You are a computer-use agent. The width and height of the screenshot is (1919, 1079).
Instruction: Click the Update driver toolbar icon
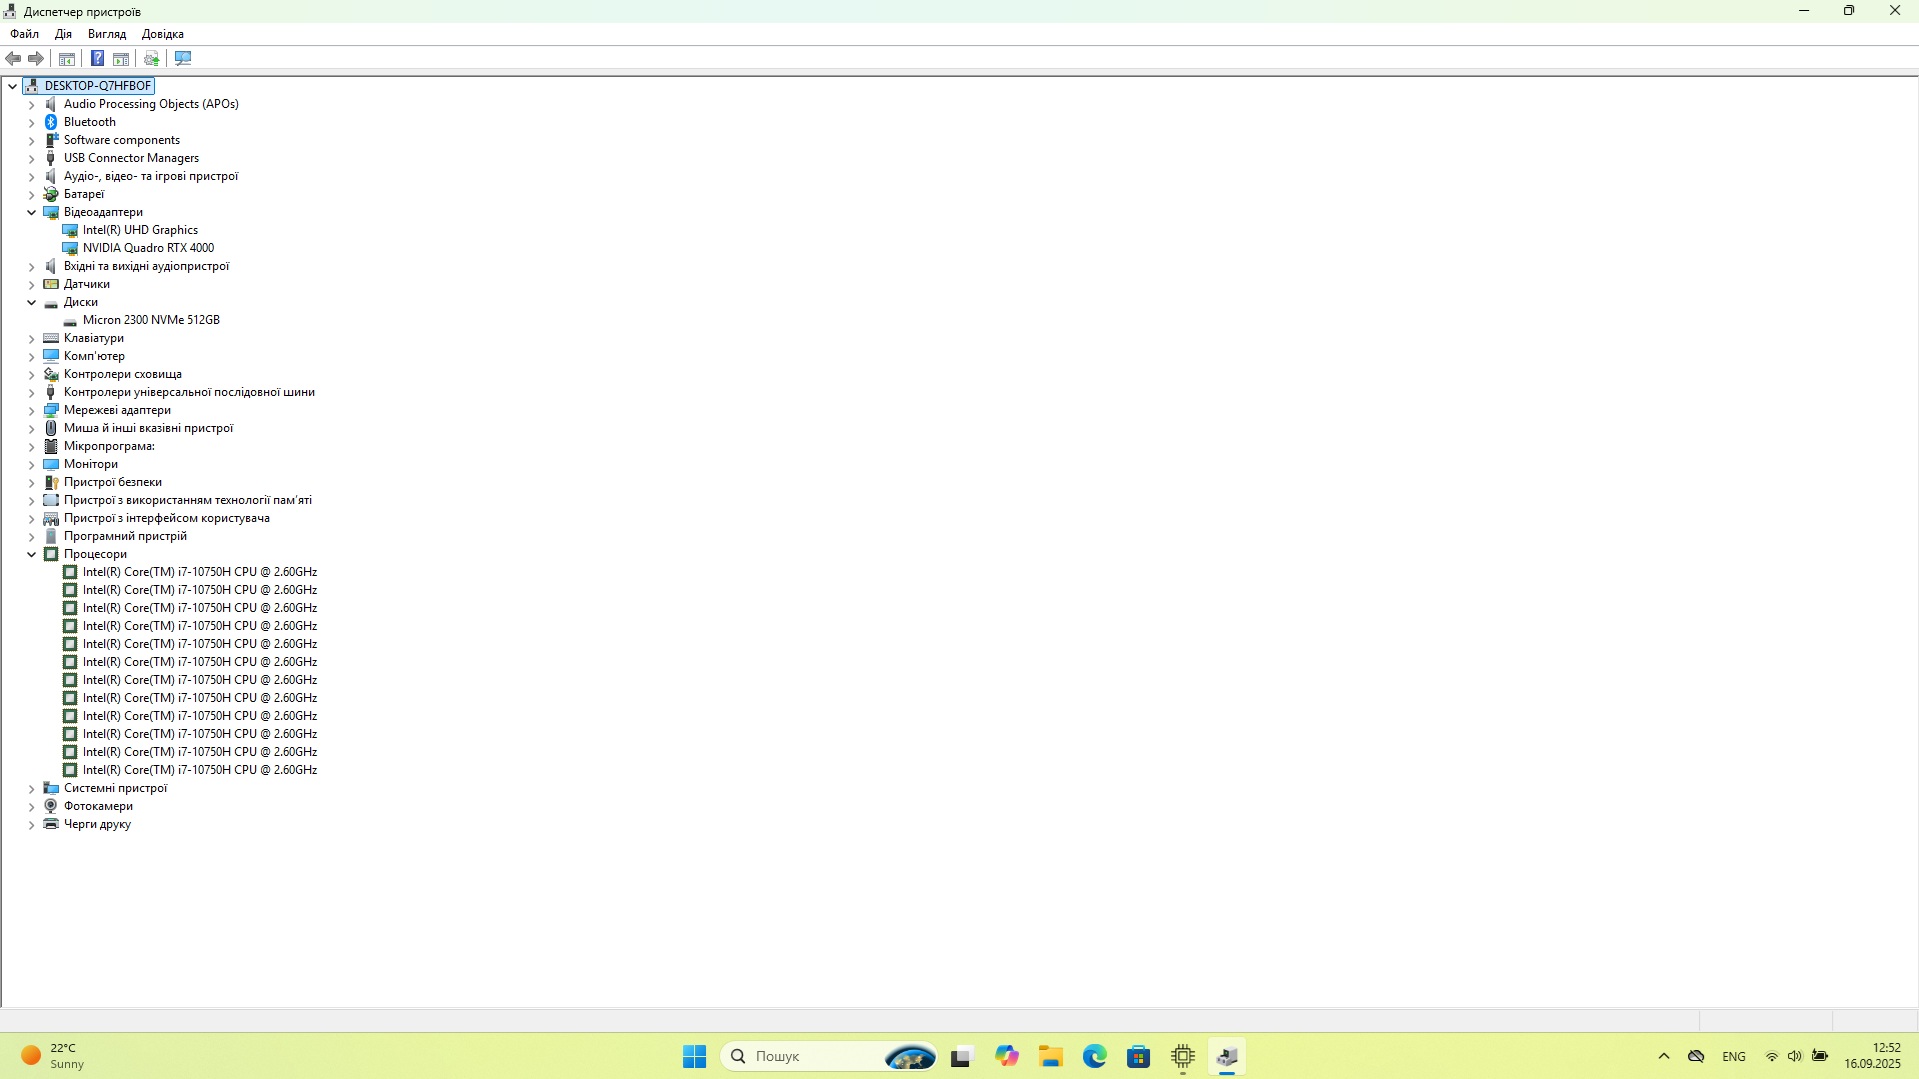[x=152, y=58]
